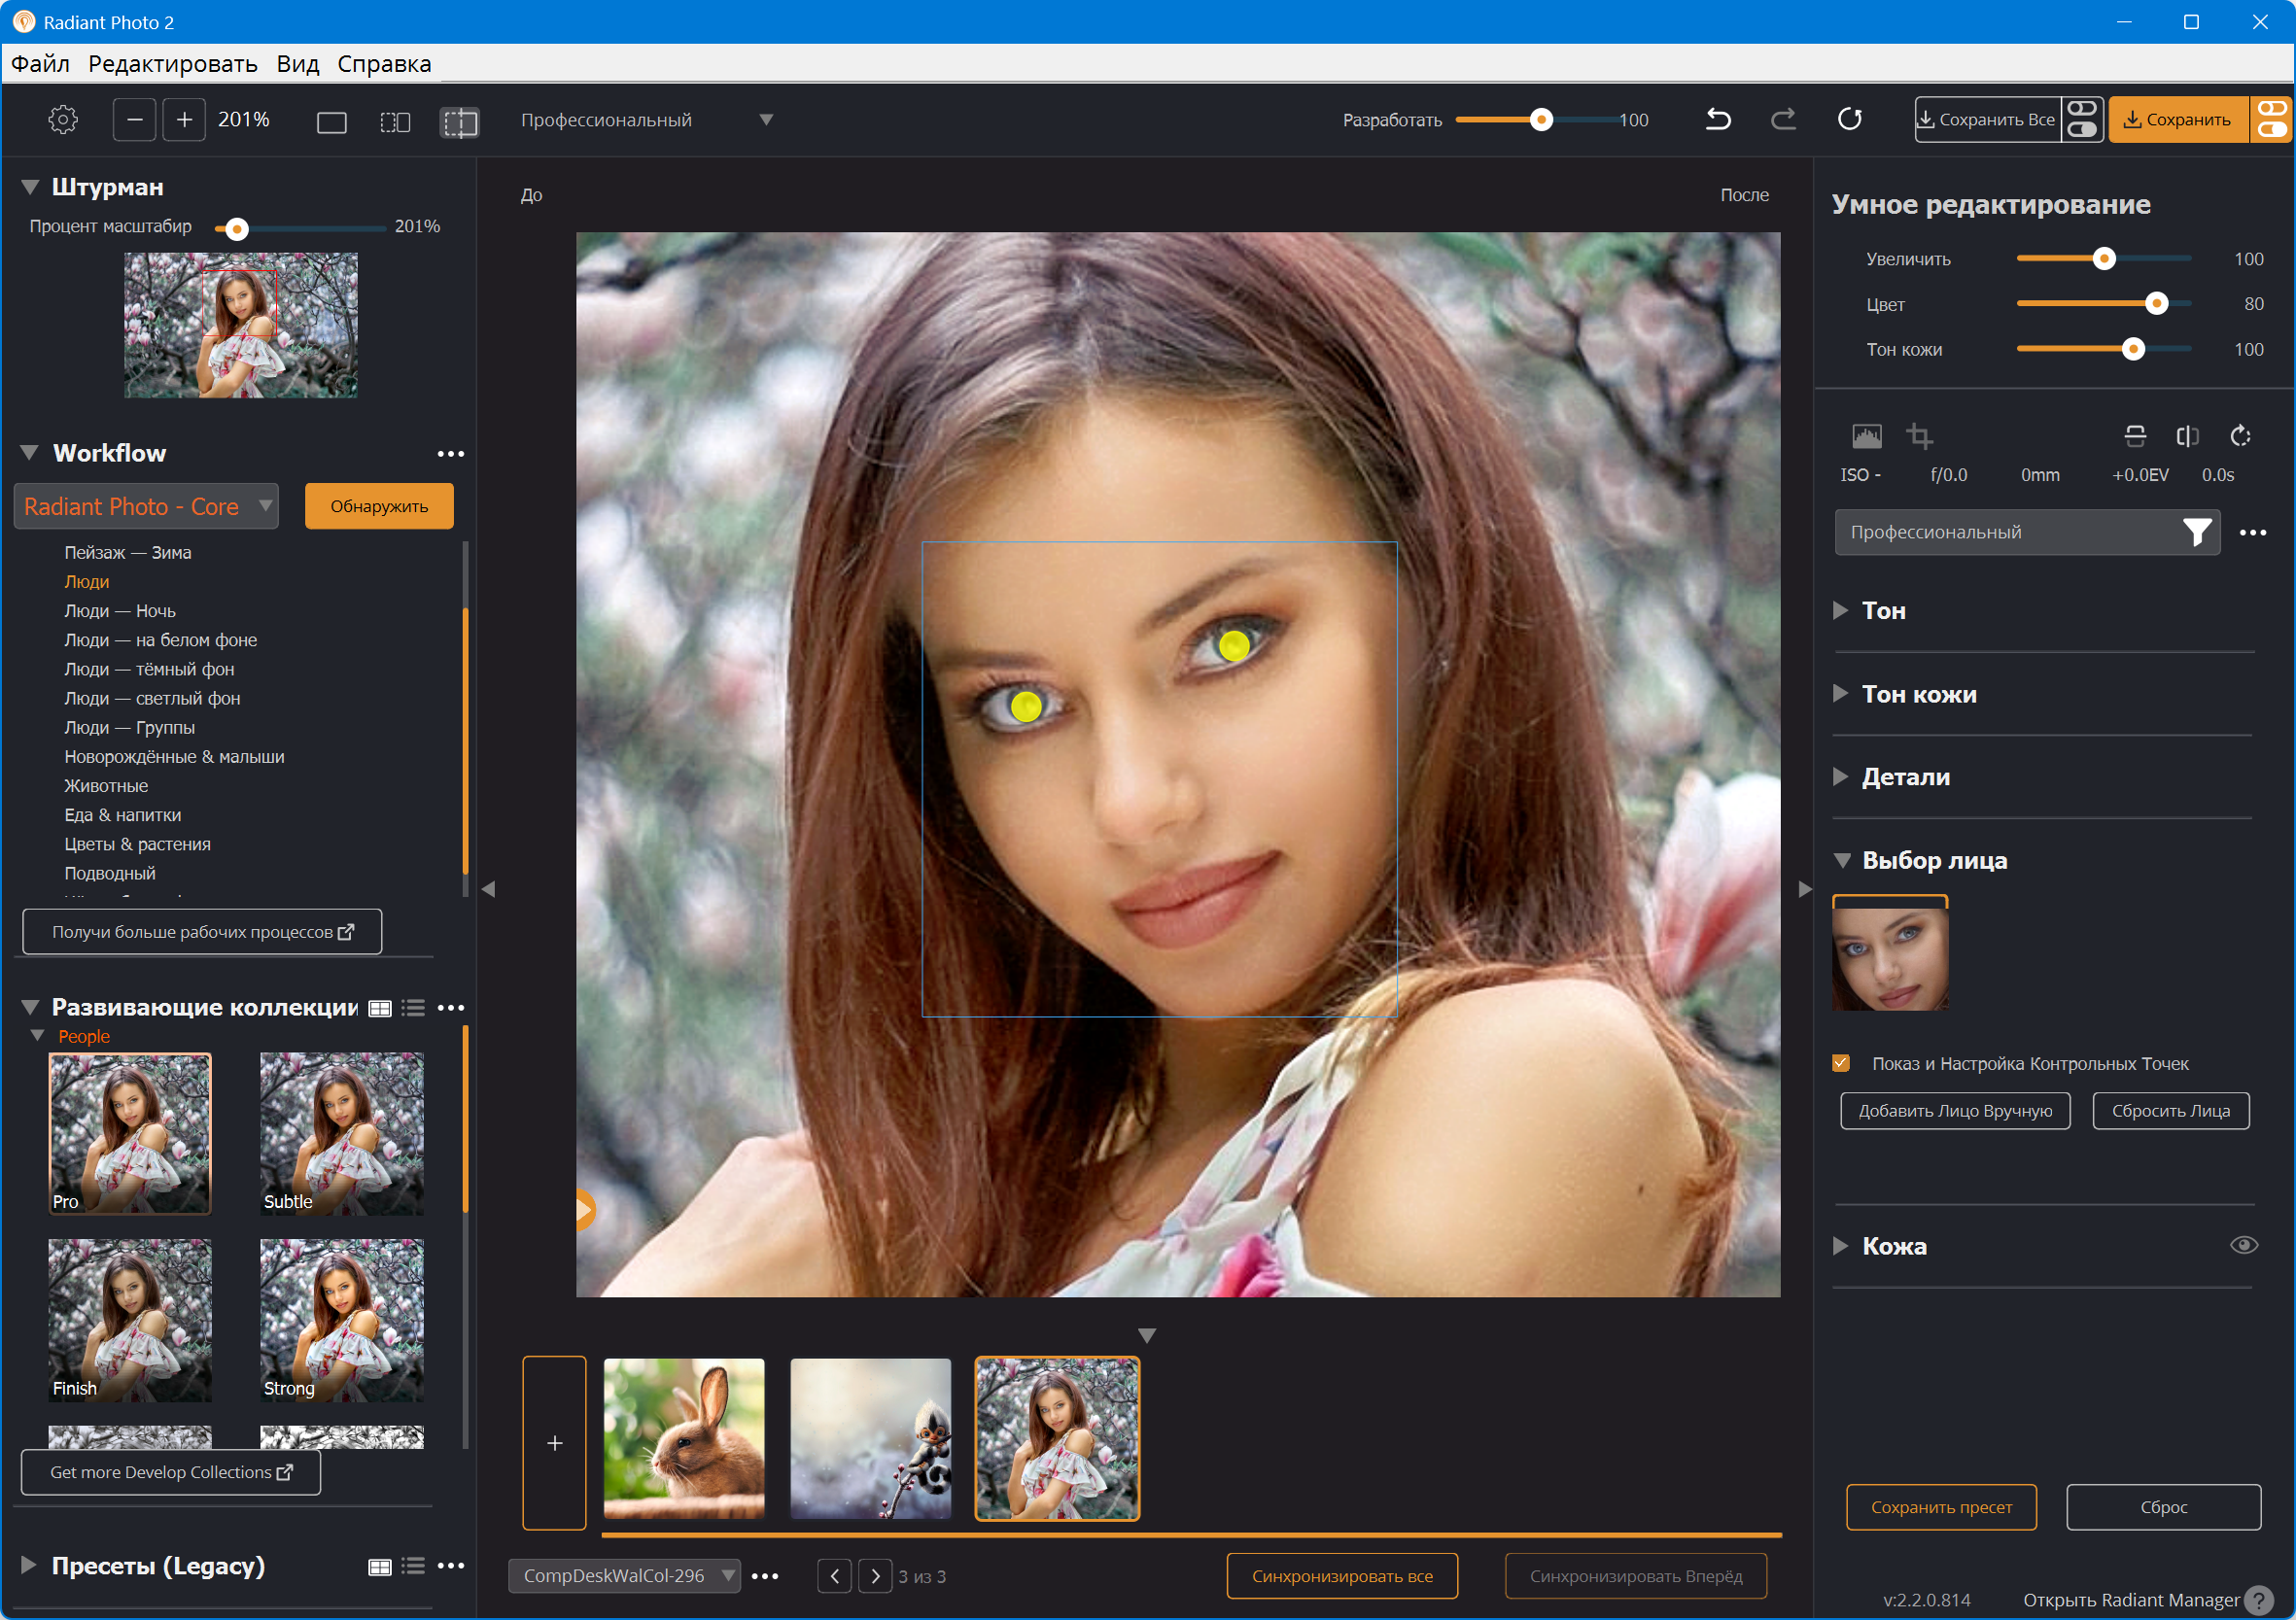
Task: Open the Справка menu
Action: pos(384,64)
